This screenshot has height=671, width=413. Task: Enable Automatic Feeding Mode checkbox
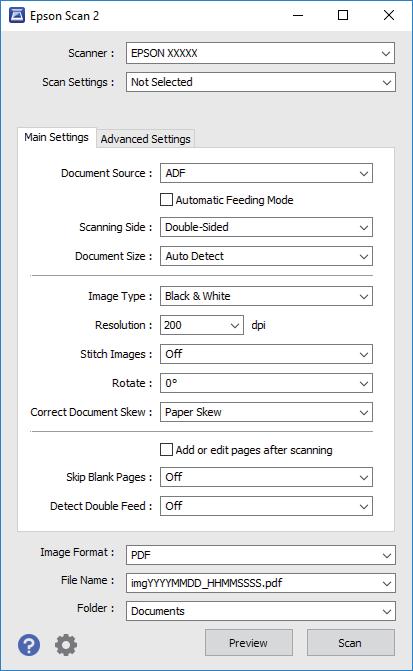click(166, 199)
